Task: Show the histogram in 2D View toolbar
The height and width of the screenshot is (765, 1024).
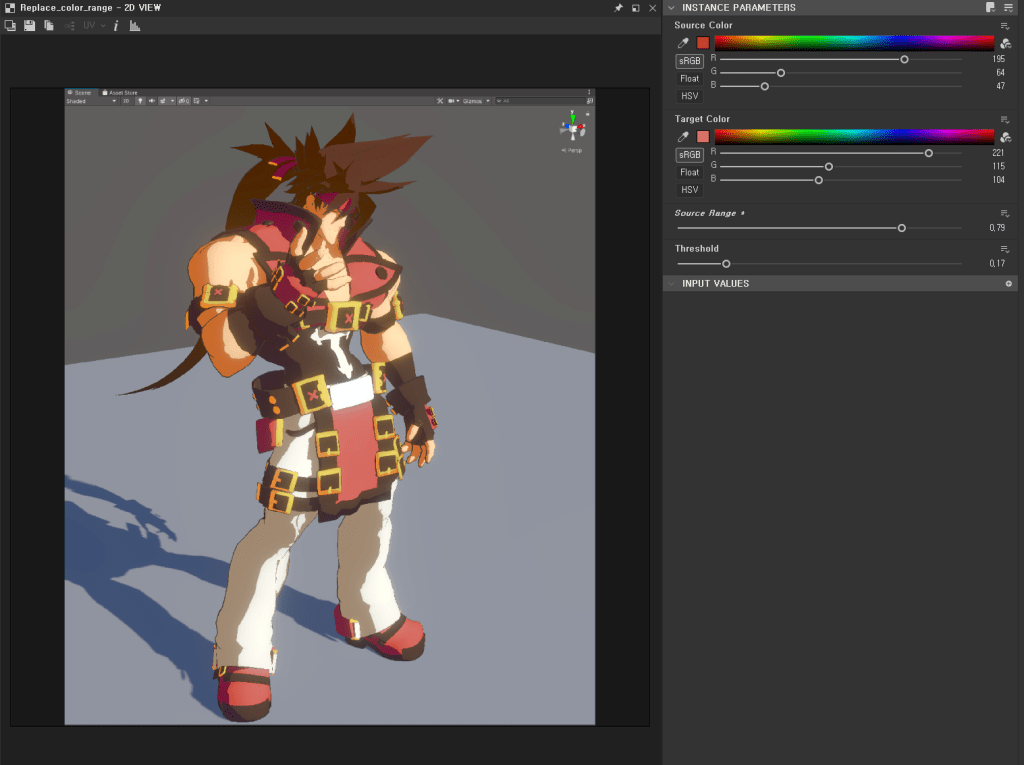Action: tap(135, 25)
